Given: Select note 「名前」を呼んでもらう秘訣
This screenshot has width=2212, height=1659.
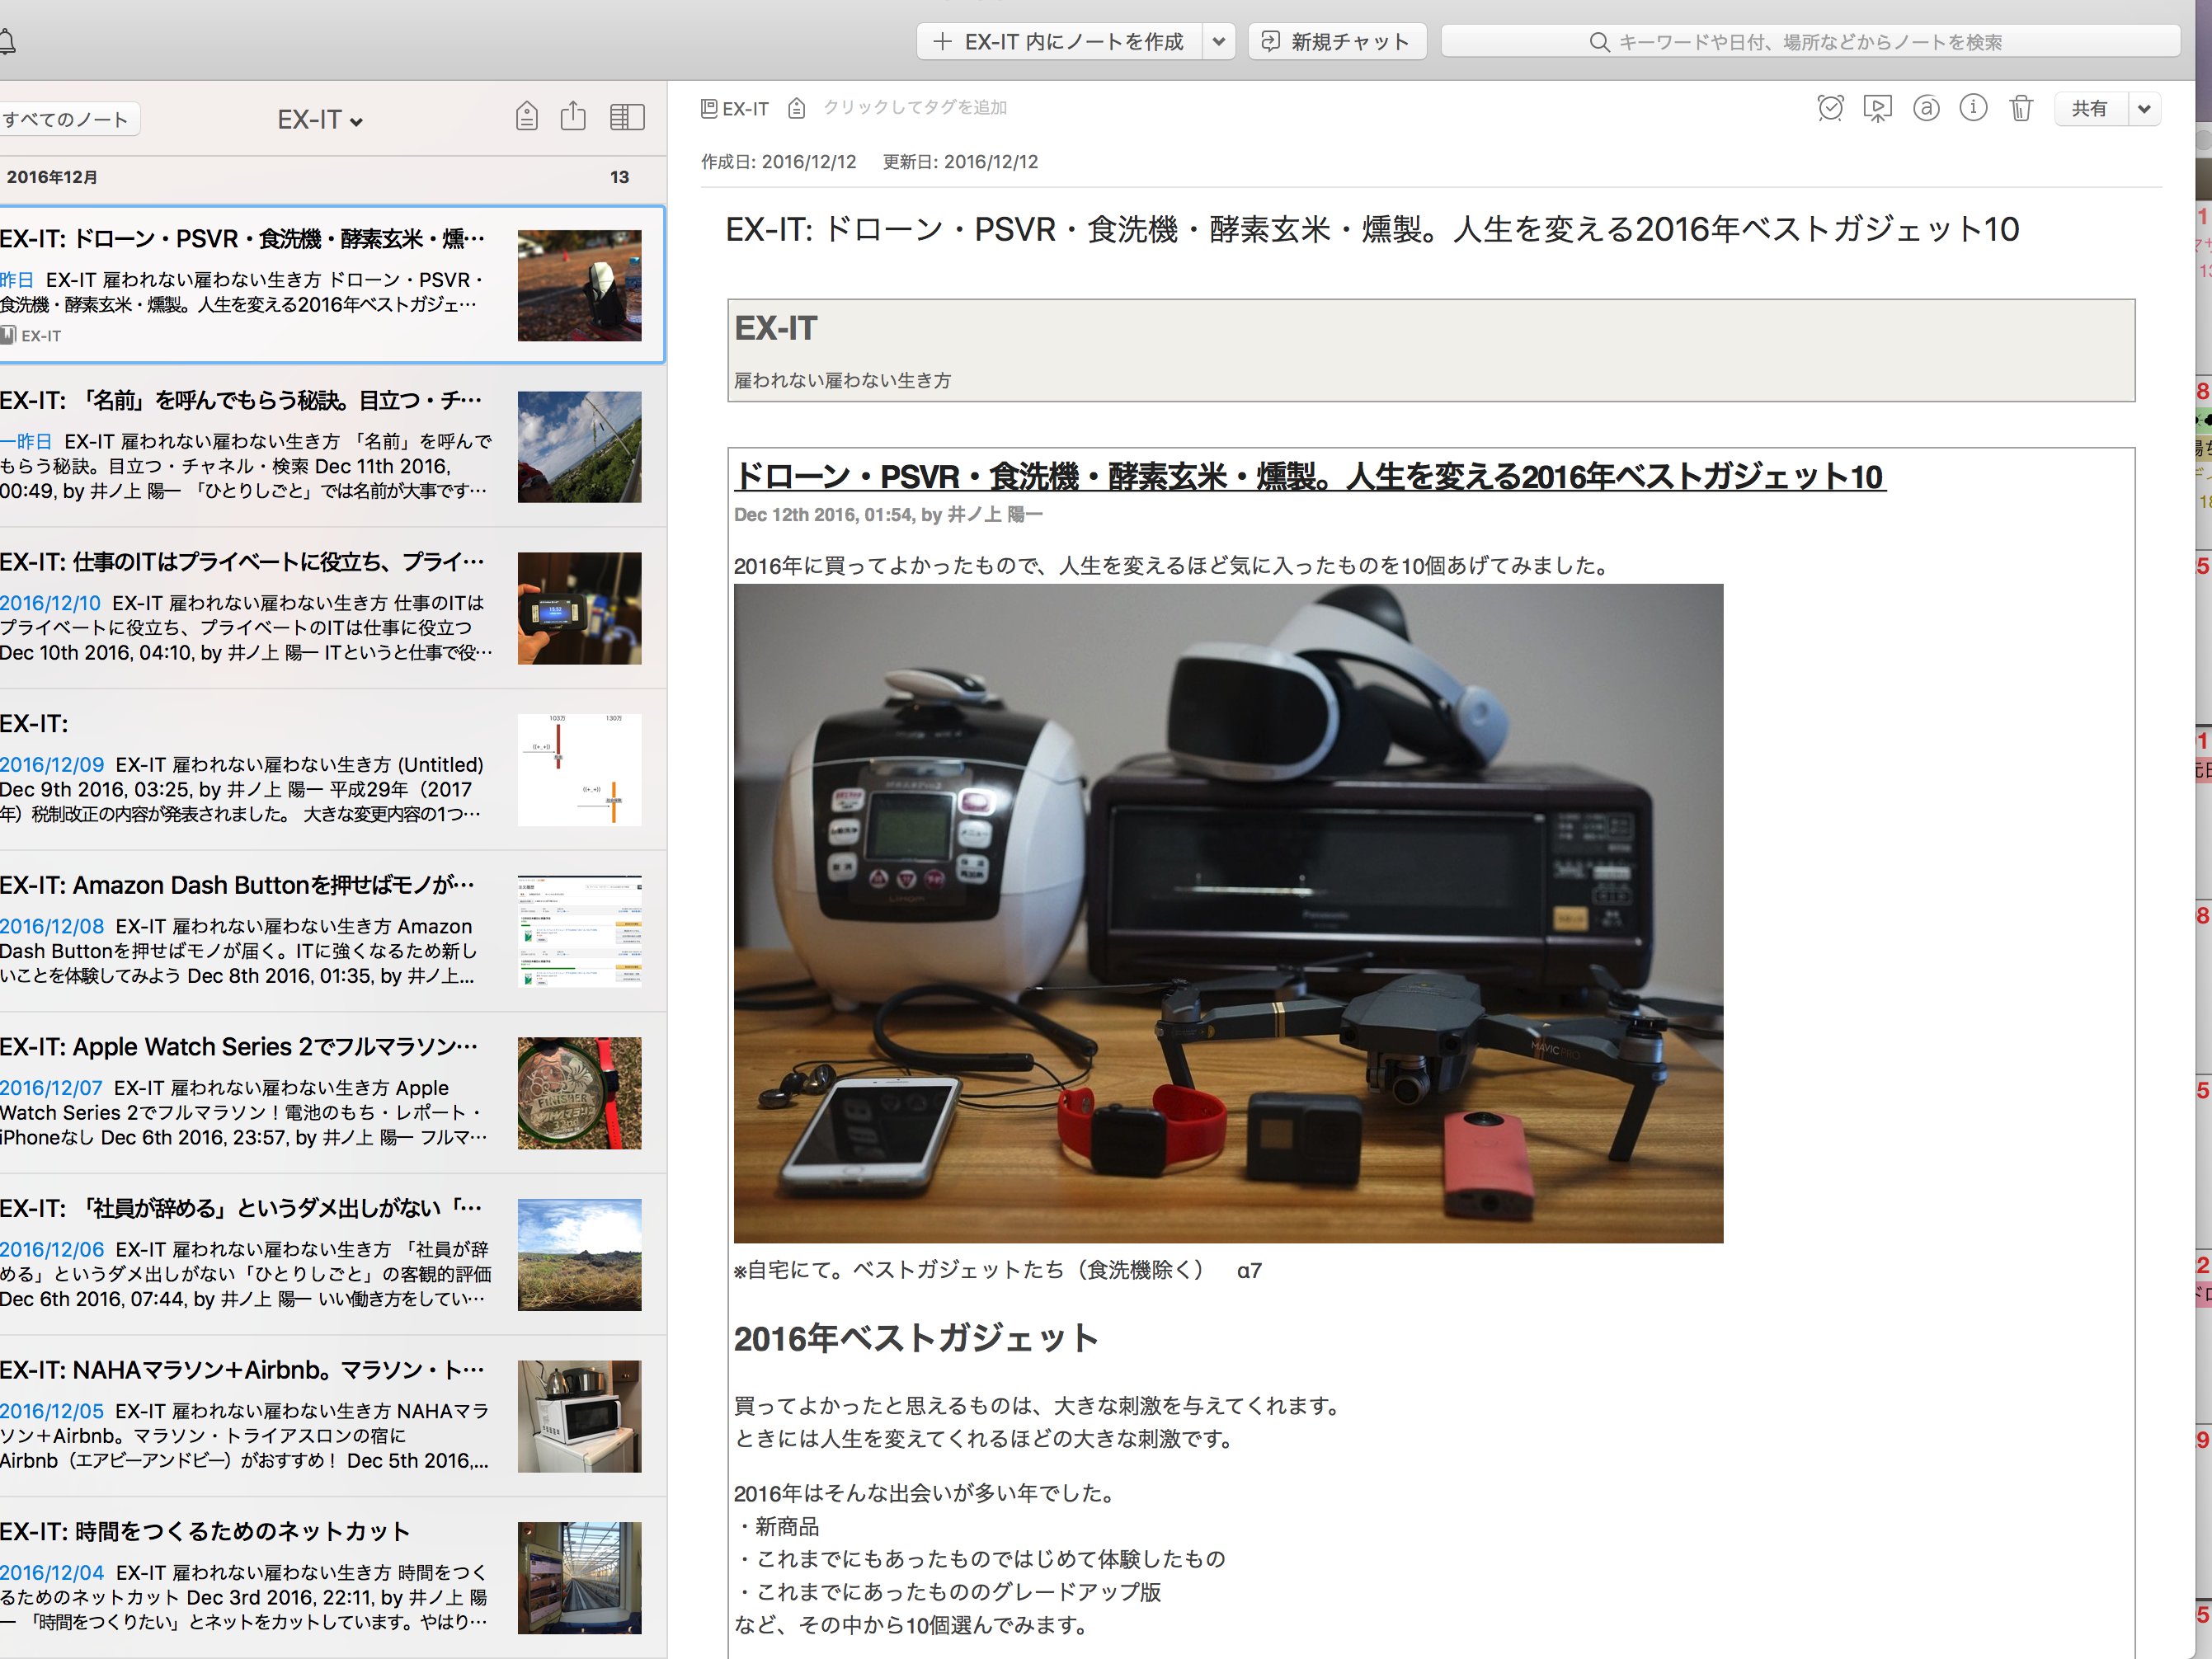Looking at the screenshot, I should [x=332, y=446].
